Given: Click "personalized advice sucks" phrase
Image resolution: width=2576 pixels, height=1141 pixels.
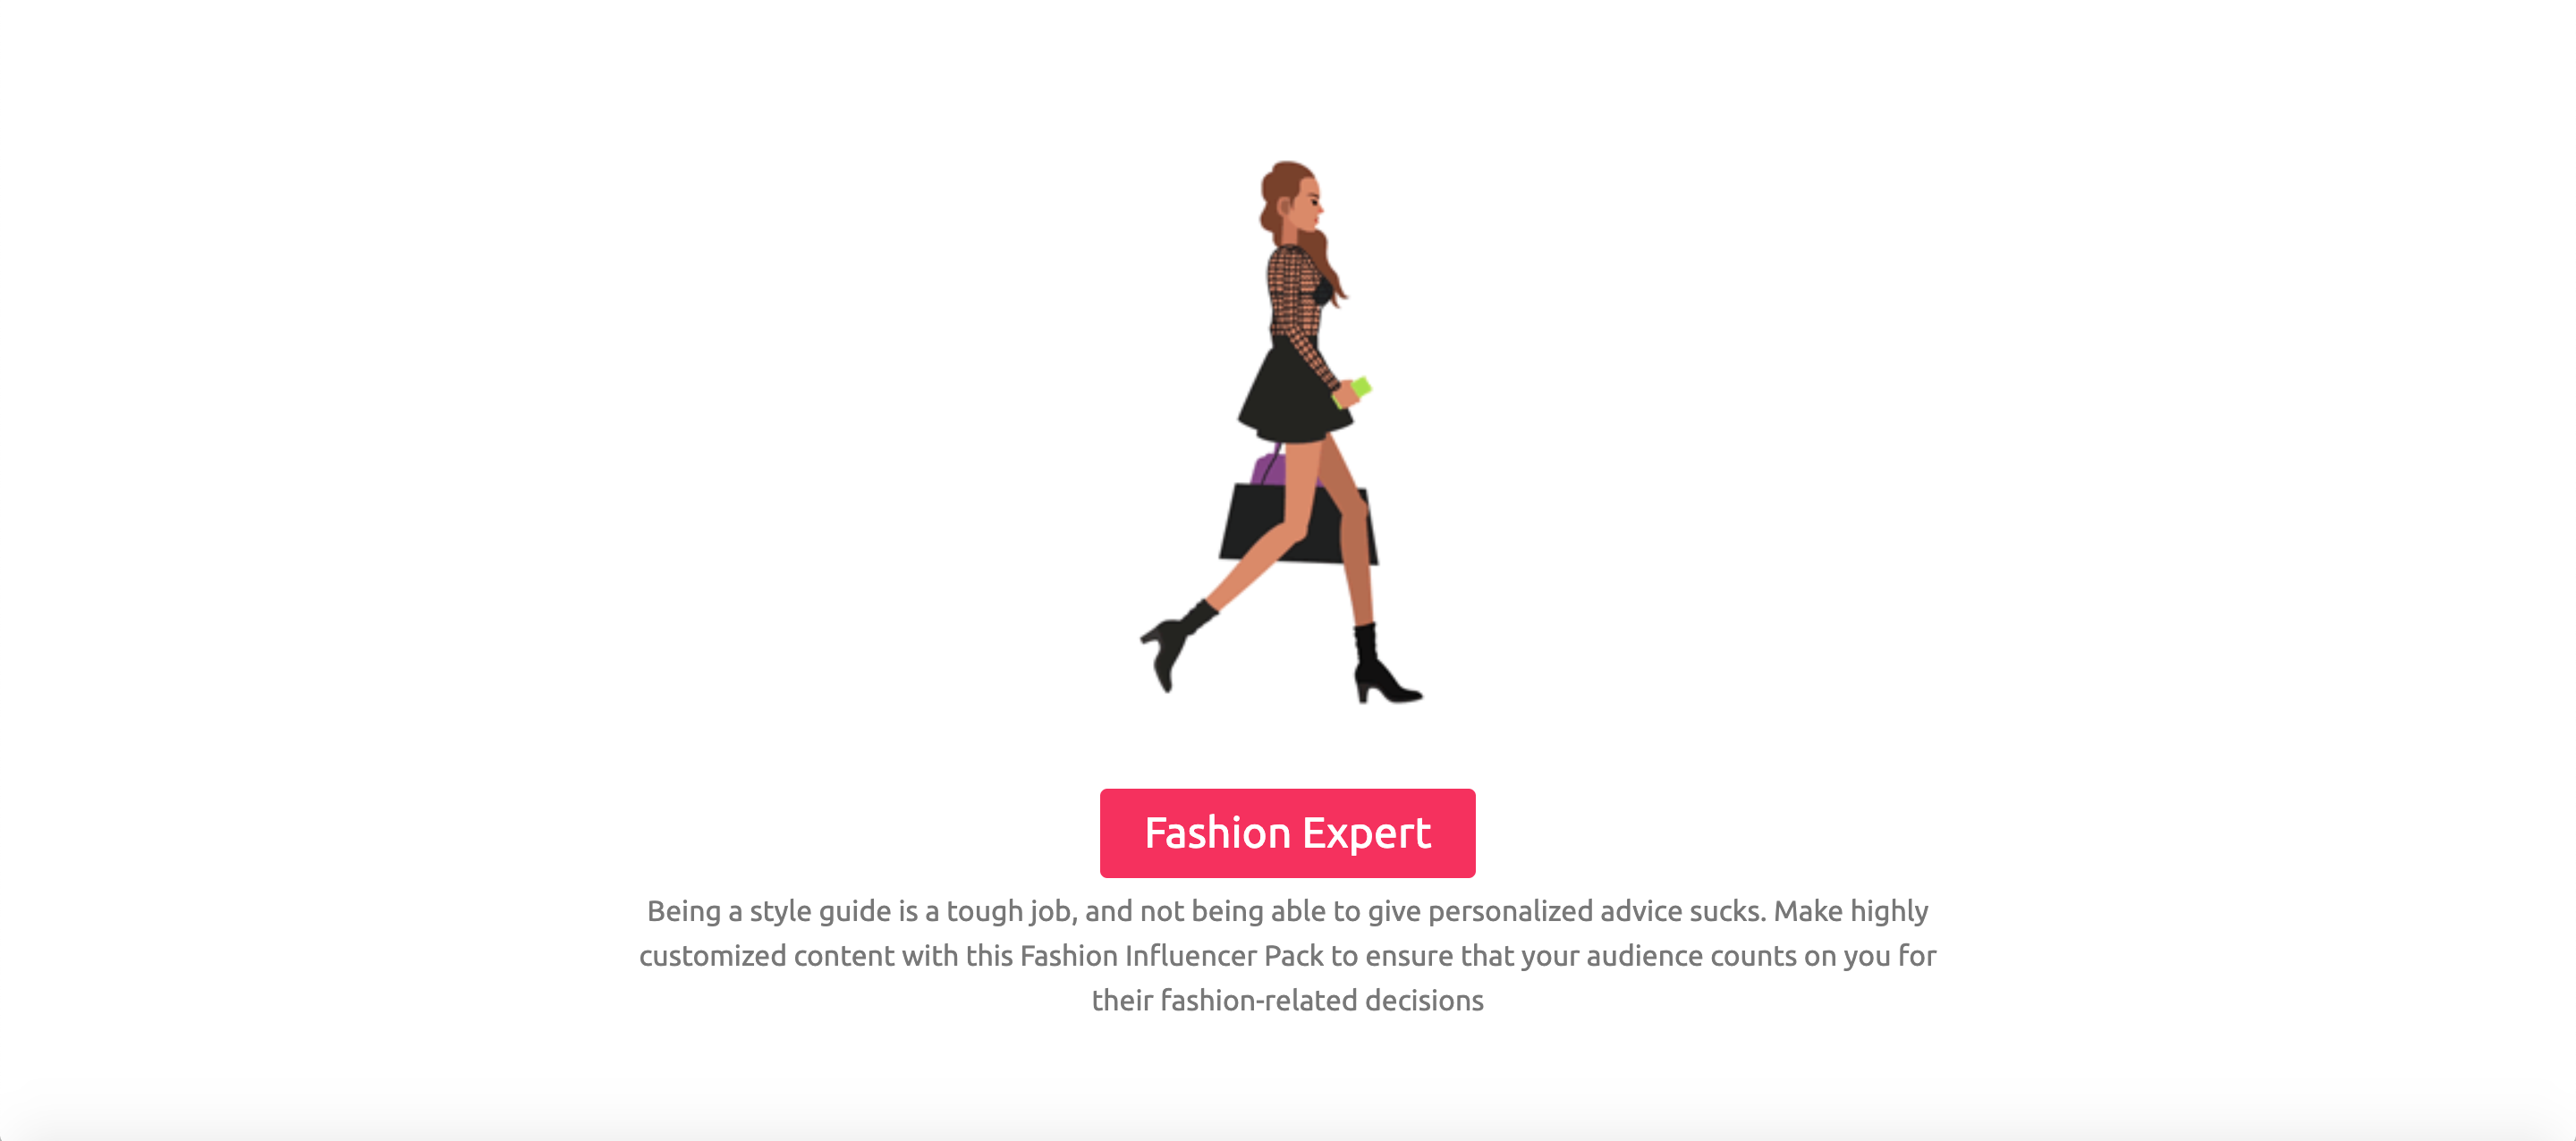Looking at the screenshot, I should coord(1596,911).
